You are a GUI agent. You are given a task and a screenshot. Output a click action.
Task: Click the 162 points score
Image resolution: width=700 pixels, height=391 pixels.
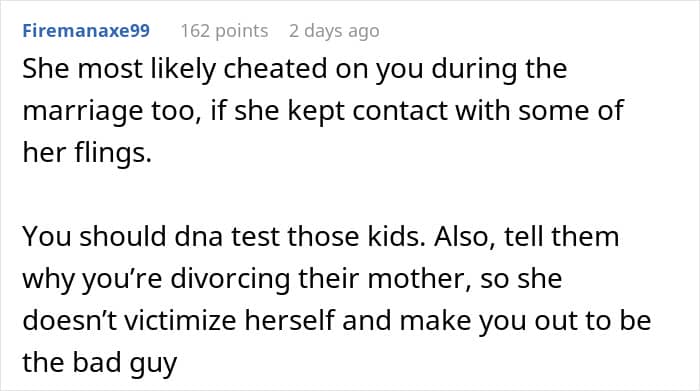point(224,31)
